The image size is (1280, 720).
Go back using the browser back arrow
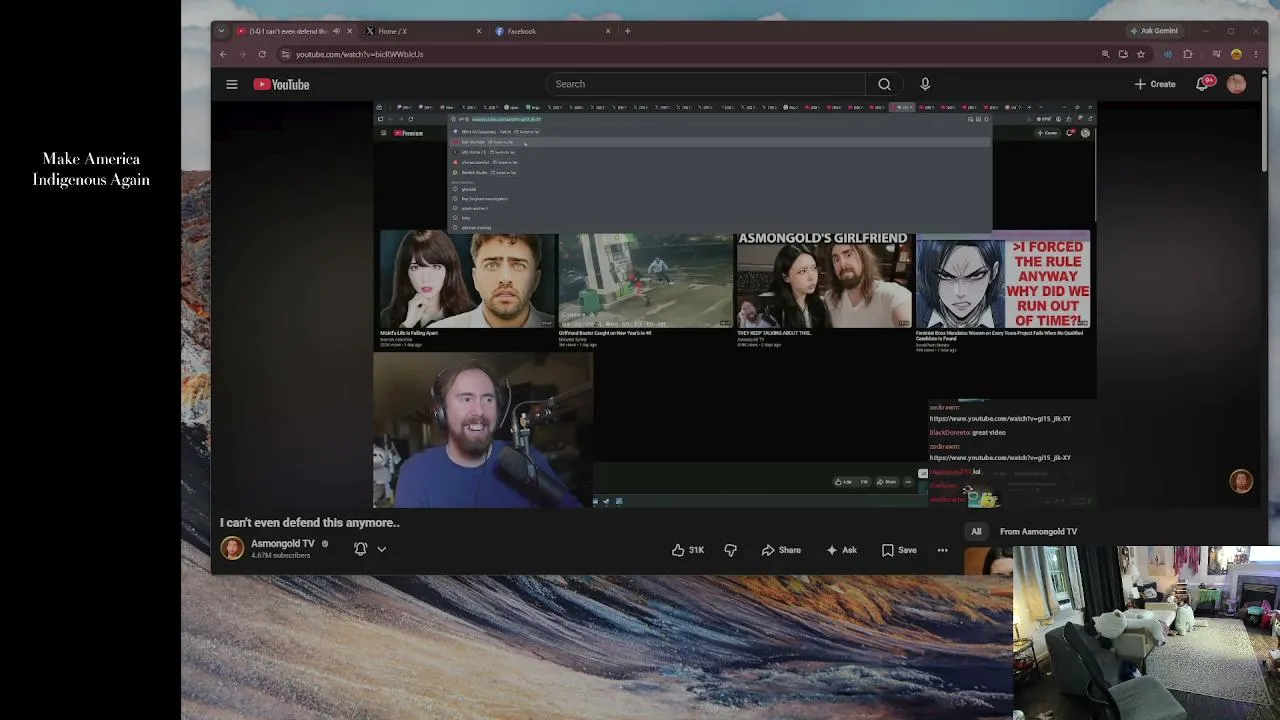click(223, 54)
